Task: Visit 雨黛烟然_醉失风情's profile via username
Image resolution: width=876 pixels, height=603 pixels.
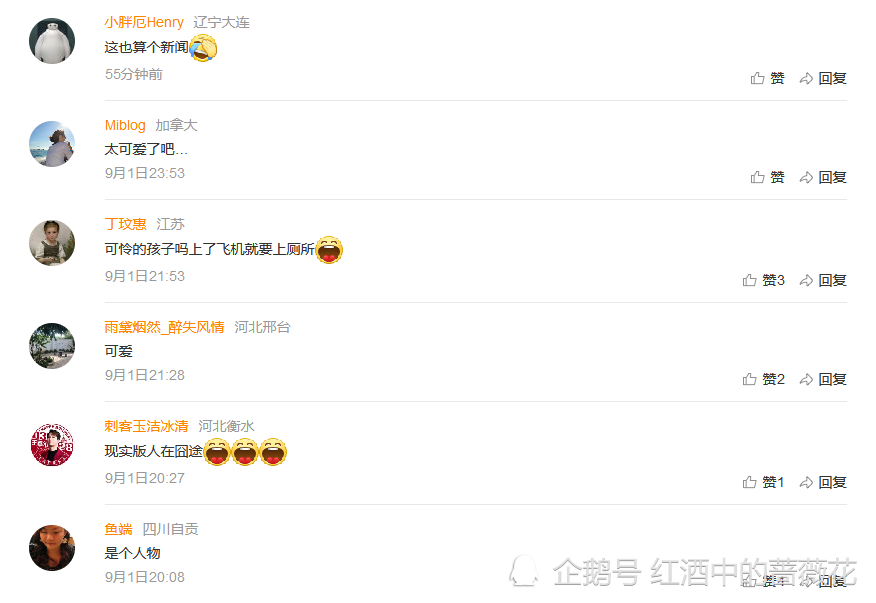Action: tap(164, 327)
